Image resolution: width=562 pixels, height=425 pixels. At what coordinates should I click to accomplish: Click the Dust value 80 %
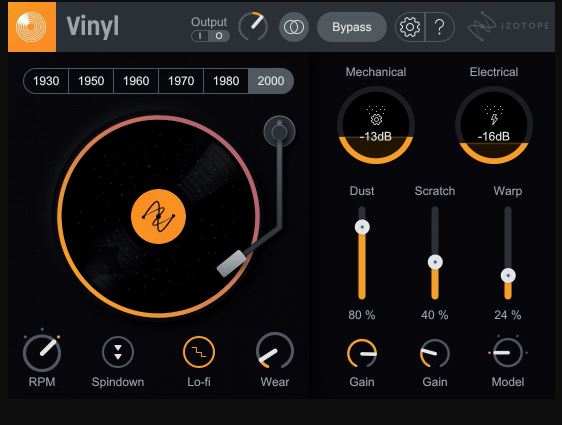pos(362,315)
